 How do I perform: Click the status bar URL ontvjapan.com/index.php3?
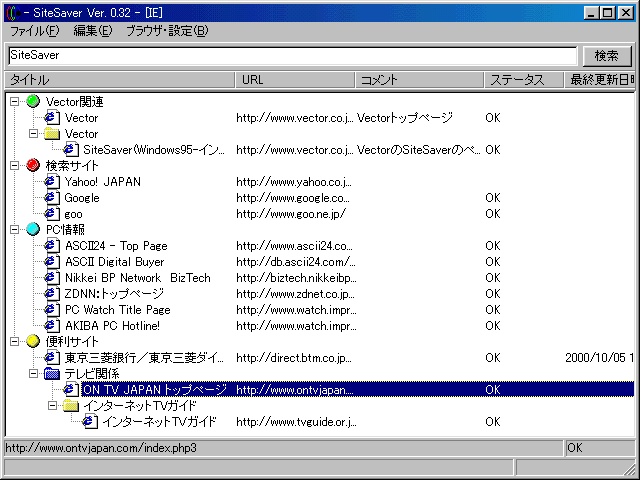(101, 448)
